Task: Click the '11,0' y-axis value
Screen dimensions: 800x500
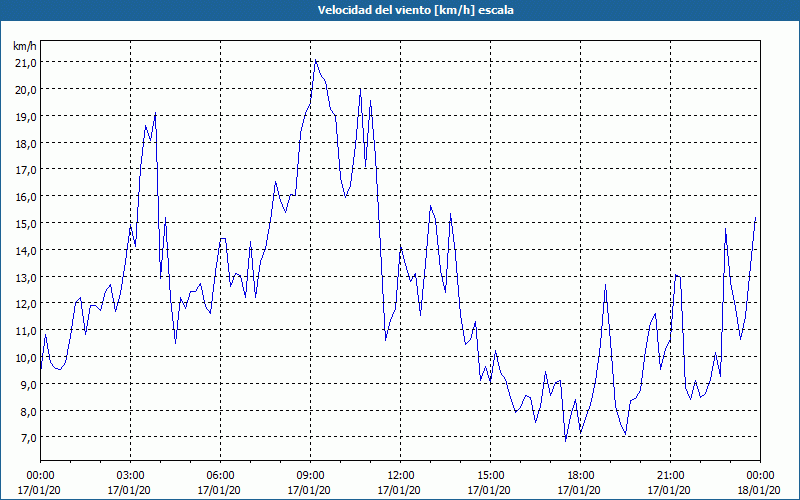Action: coord(26,331)
